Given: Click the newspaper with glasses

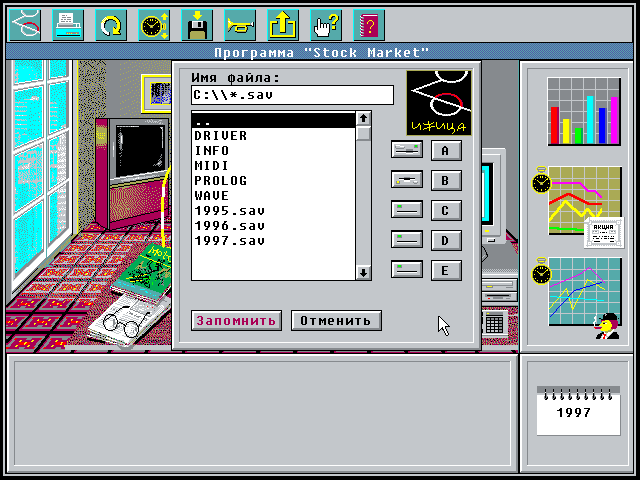Looking at the screenshot, I should tap(127, 320).
